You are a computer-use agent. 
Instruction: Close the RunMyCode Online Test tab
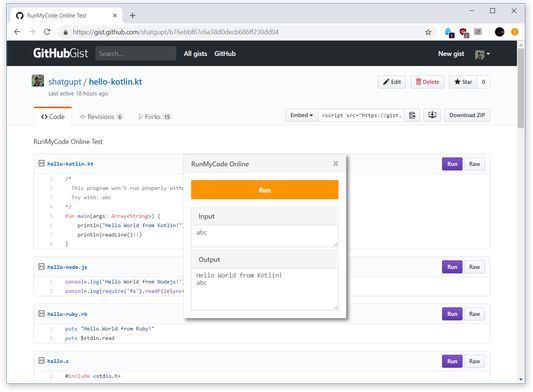click(115, 15)
